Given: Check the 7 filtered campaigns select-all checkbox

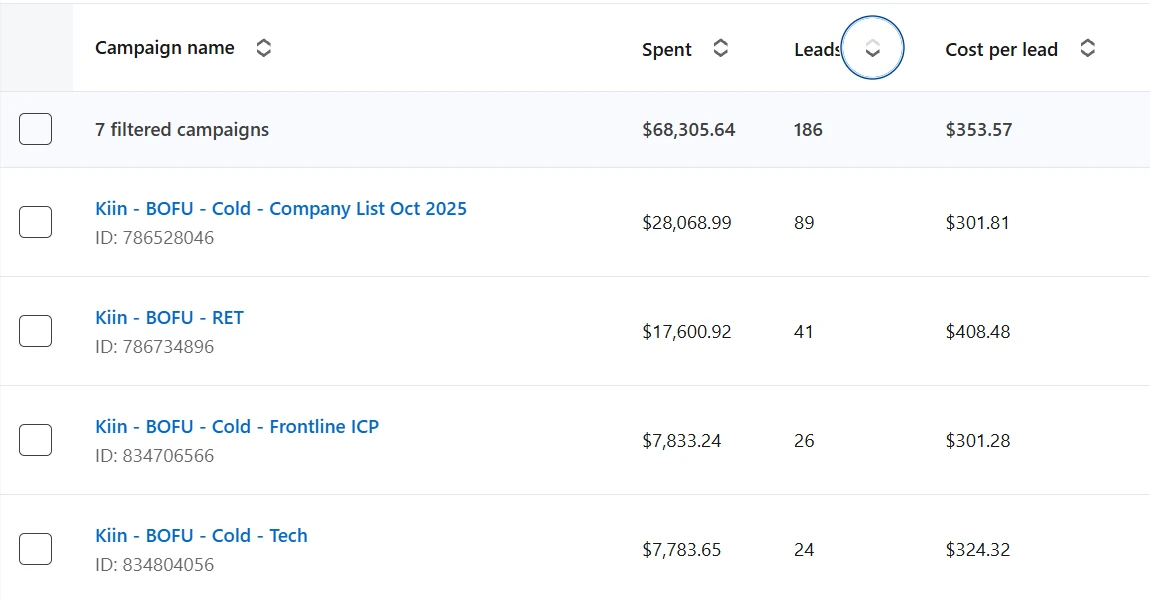Looking at the screenshot, I should (35, 129).
